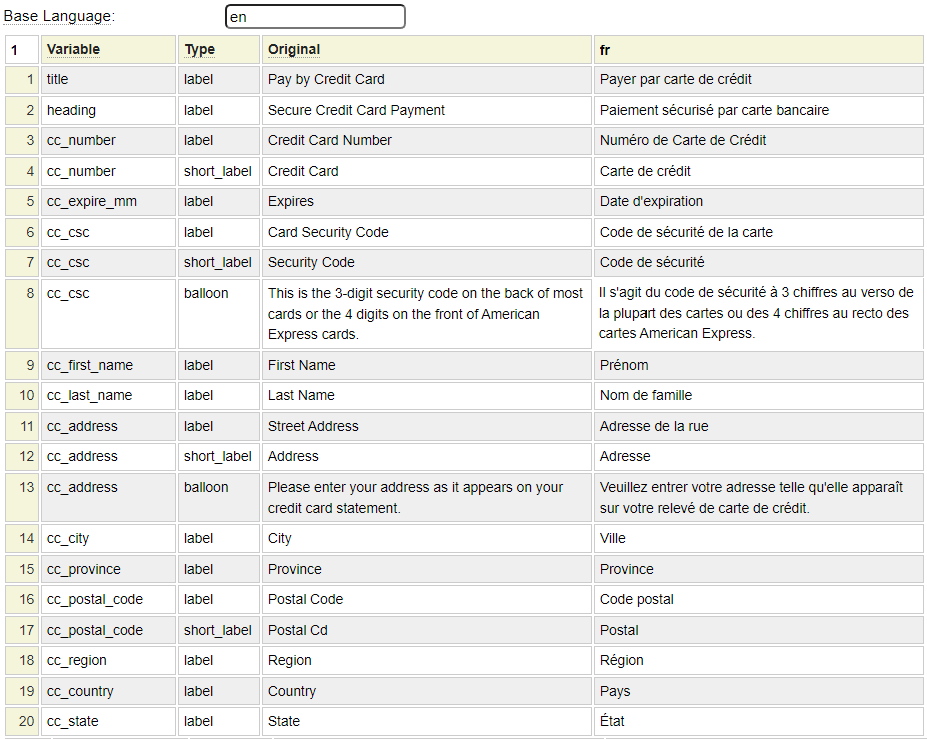
Task: Select the 'Nom de famille' translation field
Action: (758, 396)
